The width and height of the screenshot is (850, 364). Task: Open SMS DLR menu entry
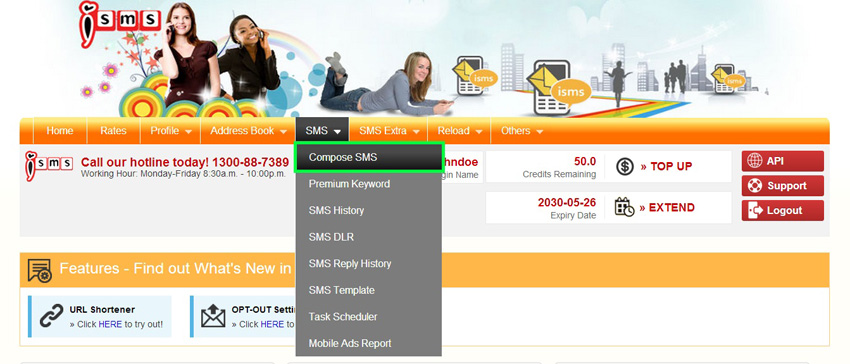[x=369, y=237]
